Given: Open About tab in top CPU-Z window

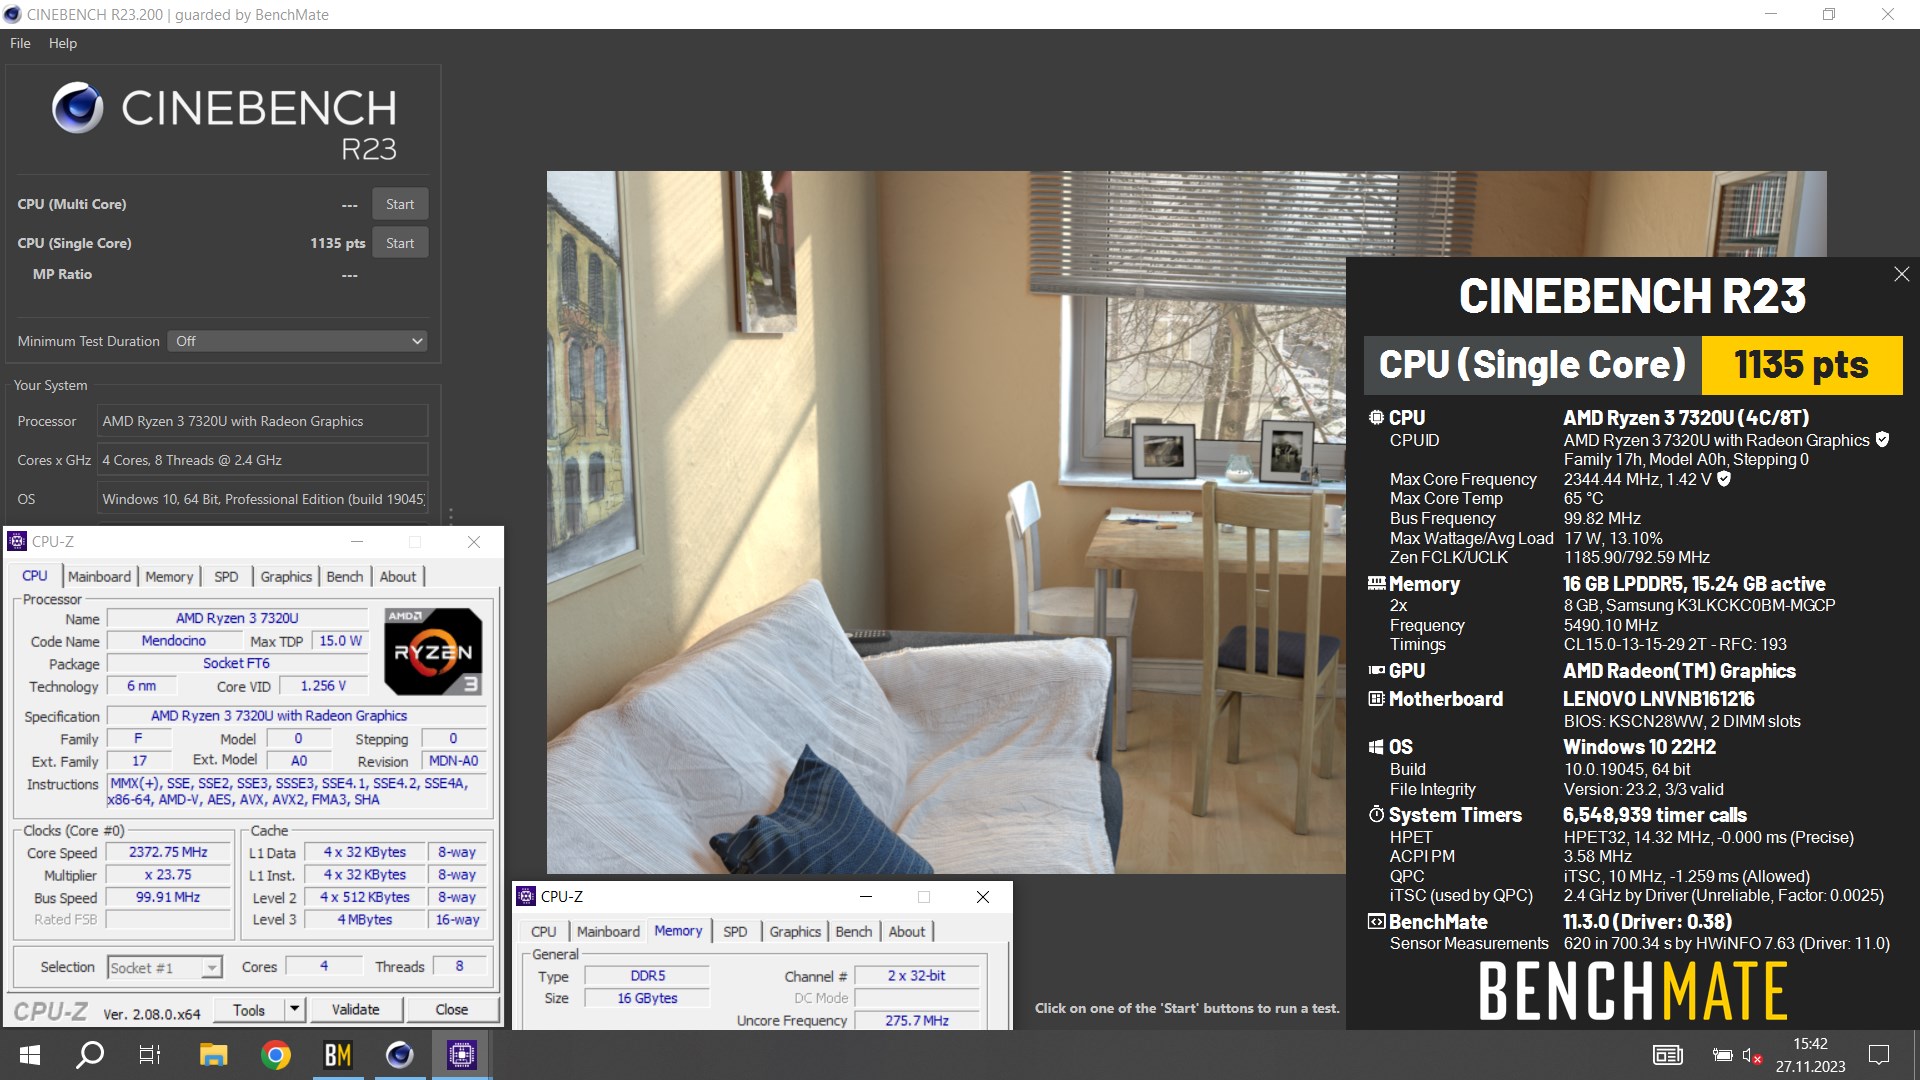Looking at the screenshot, I should [x=398, y=576].
